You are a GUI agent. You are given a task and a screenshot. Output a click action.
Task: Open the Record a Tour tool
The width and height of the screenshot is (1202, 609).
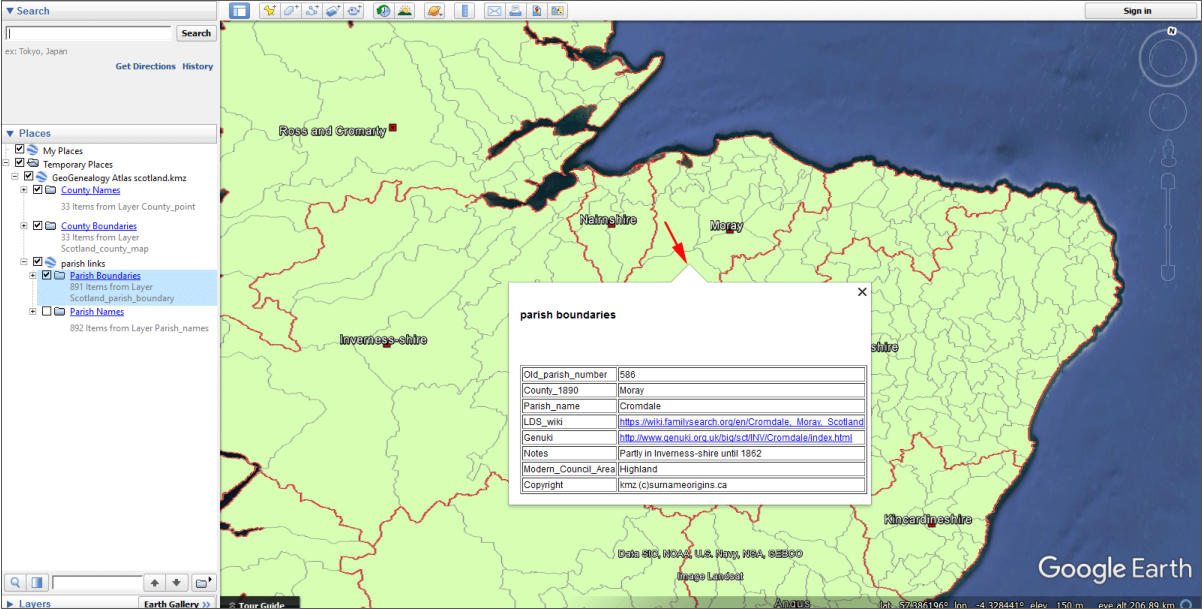pos(355,11)
